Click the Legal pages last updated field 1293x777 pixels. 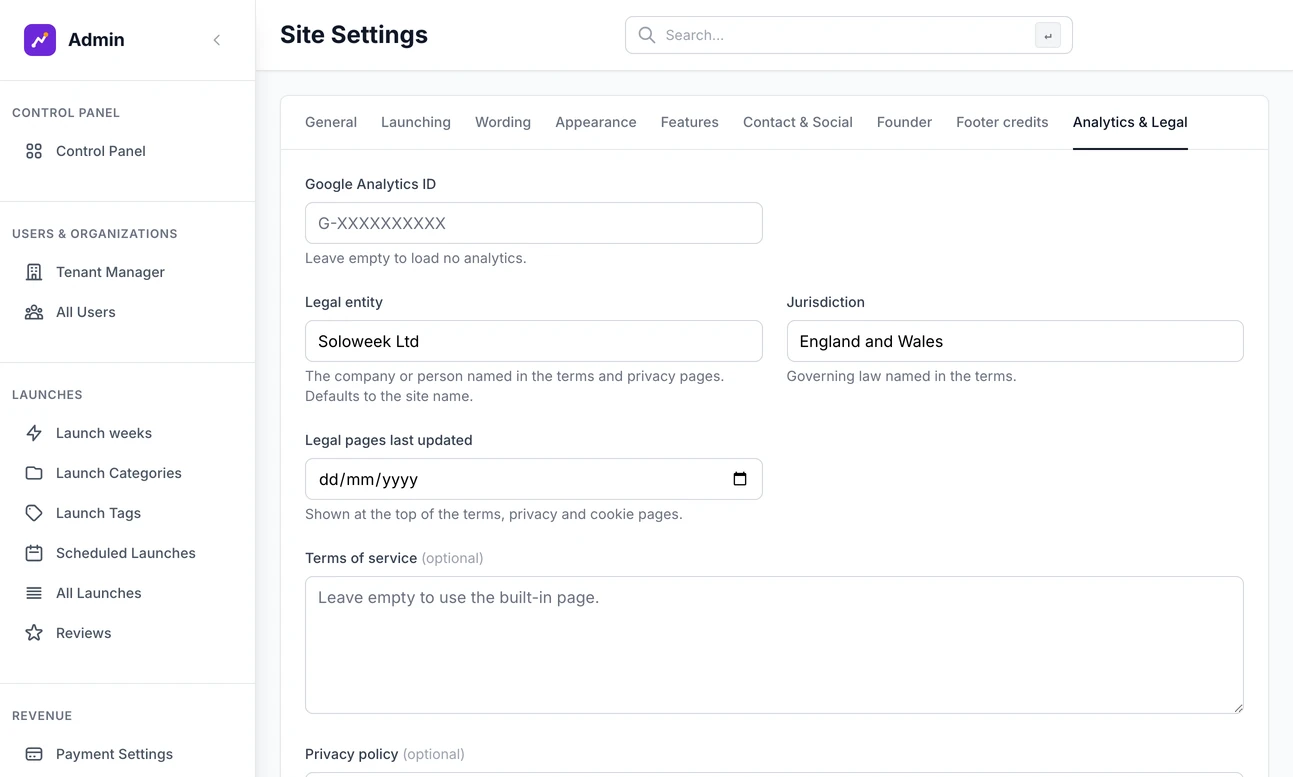pos(534,479)
